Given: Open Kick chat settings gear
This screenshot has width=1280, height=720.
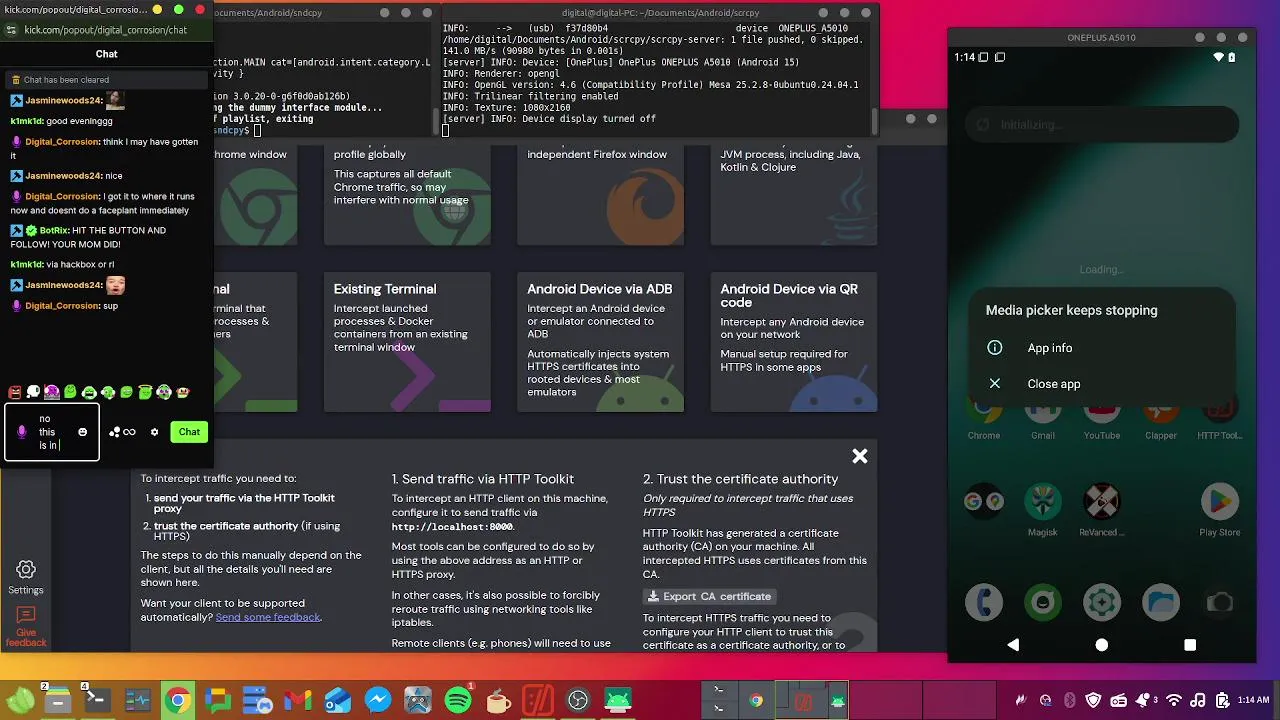Looking at the screenshot, I should click(x=154, y=432).
